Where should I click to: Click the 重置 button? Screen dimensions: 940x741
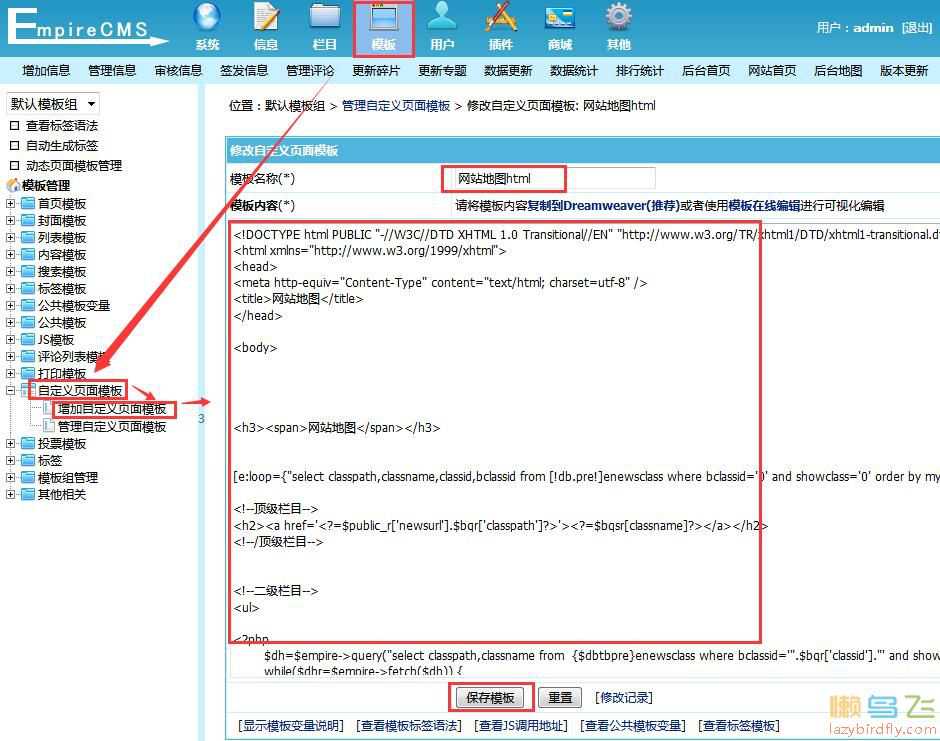click(561, 698)
